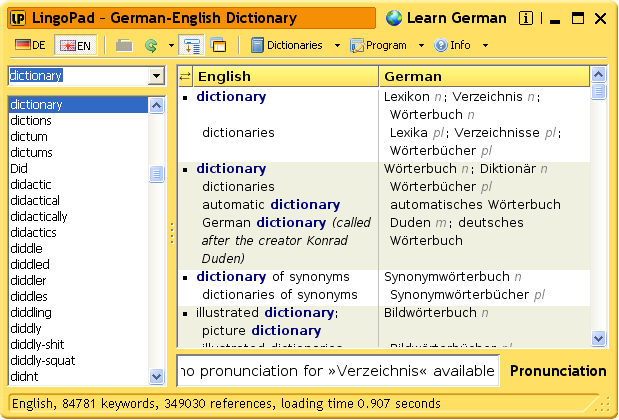Click the Synonymwörterbuch translation
Screen dimensions: 619x420
tap(446, 277)
